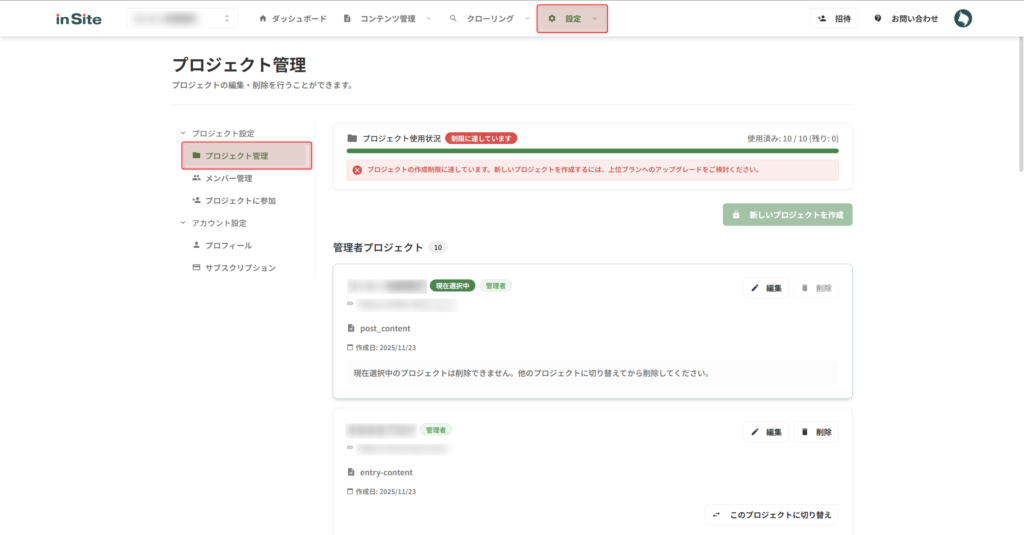Click pencil icon of entry-content project
1024x535 pixels.
[x=755, y=432]
